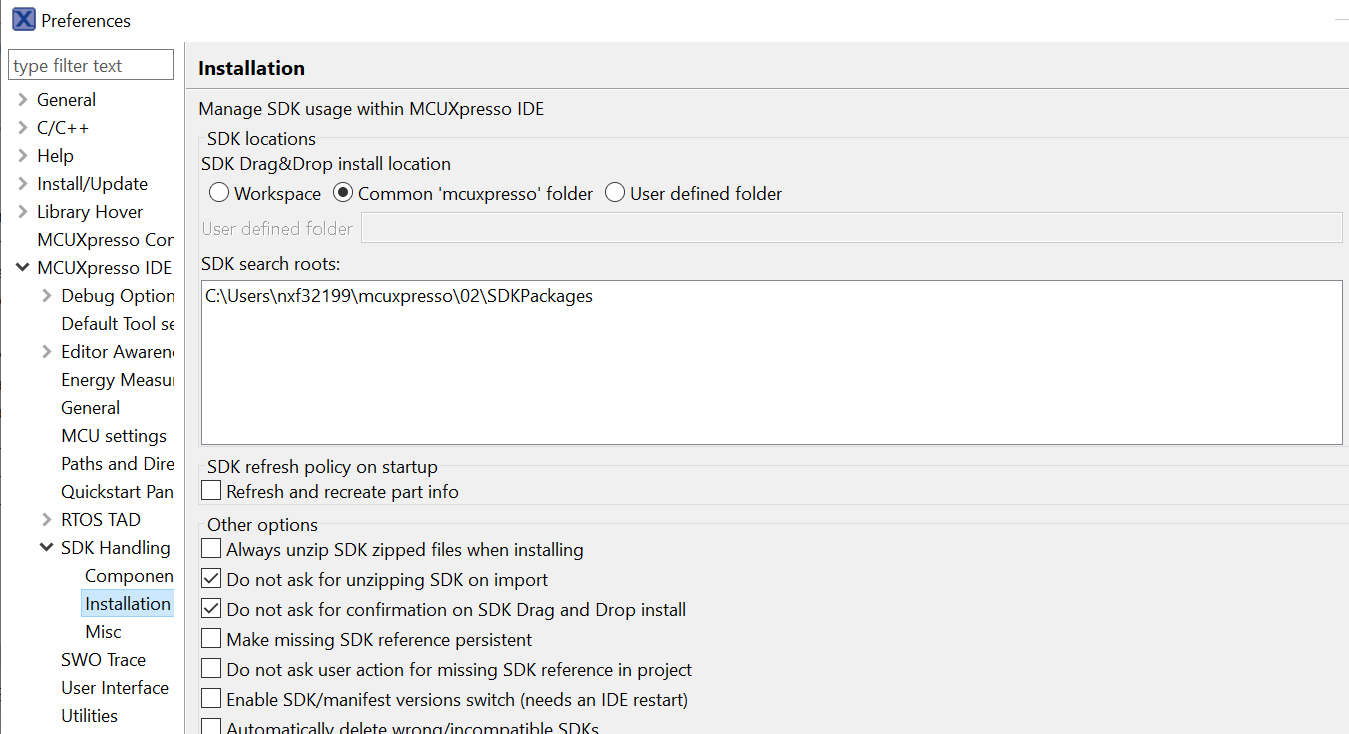
Task: Open the Misc page under SDK Handling
Action: 102,631
